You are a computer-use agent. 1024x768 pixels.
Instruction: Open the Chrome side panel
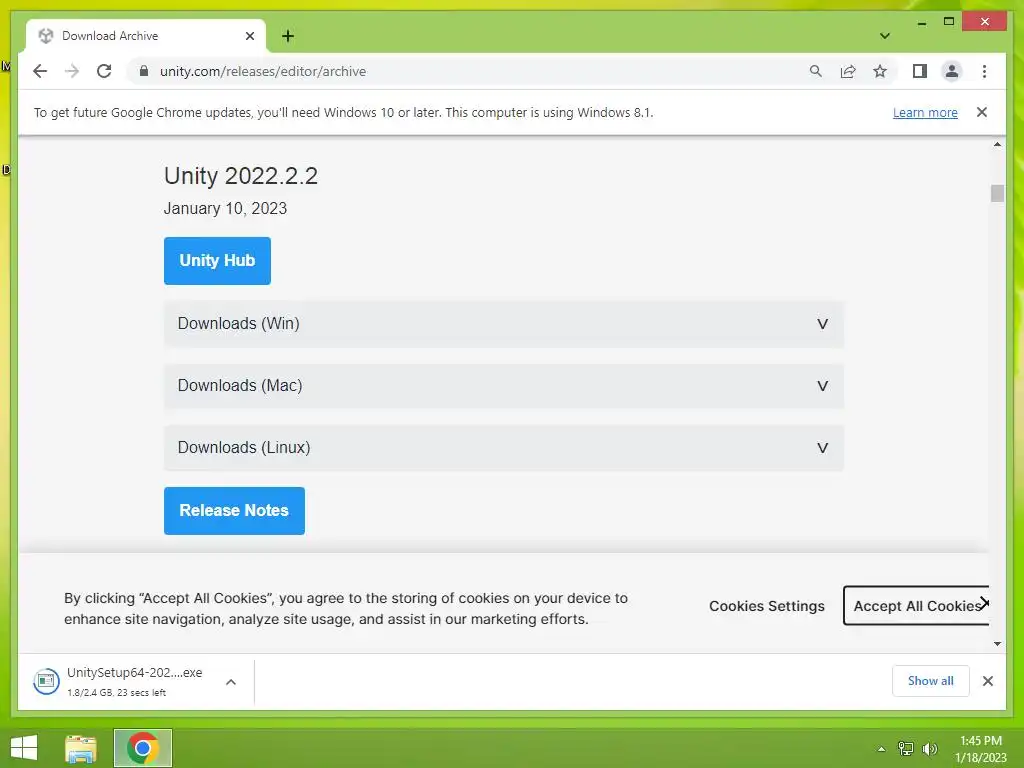click(920, 71)
